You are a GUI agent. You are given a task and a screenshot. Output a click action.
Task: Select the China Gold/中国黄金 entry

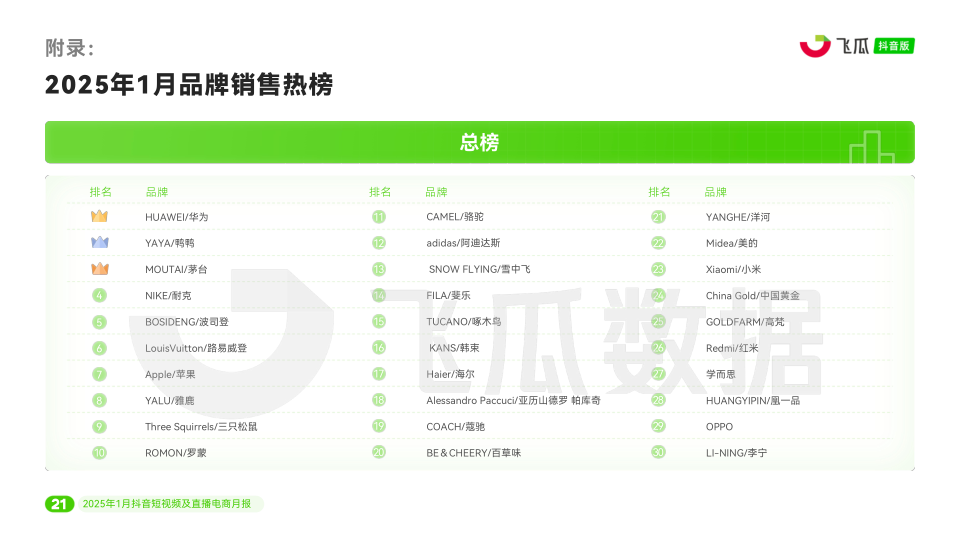click(752, 296)
